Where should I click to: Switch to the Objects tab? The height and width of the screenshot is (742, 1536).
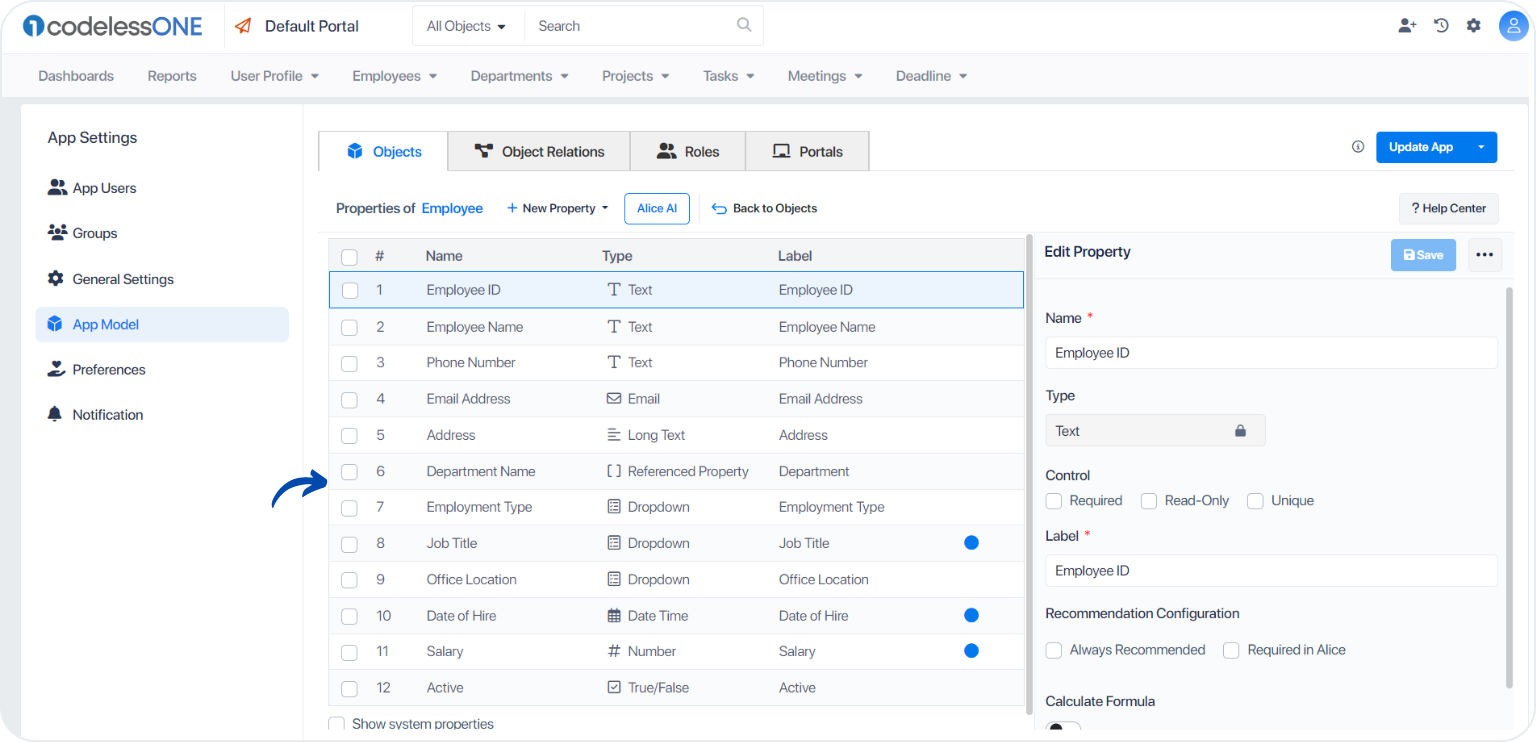pyautogui.click(x=384, y=152)
